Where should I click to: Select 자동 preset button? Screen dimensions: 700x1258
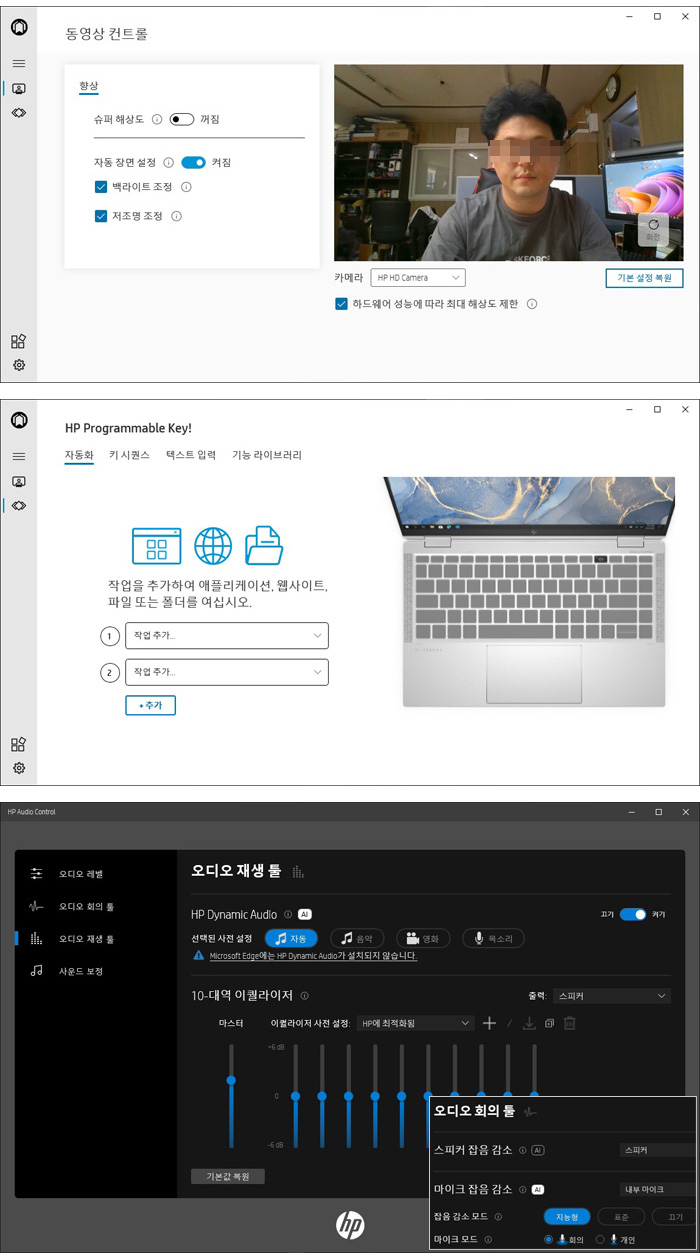291,938
